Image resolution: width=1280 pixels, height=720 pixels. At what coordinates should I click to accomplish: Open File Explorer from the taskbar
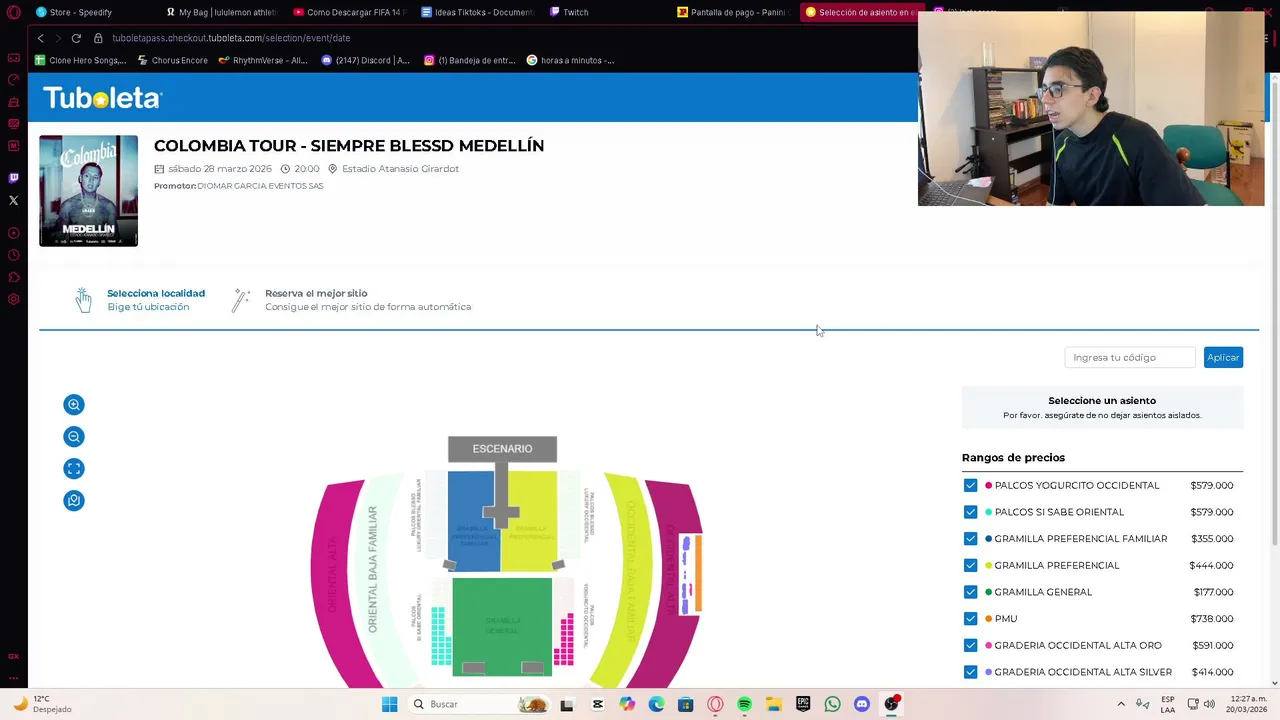pyautogui.click(x=774, y=704)
